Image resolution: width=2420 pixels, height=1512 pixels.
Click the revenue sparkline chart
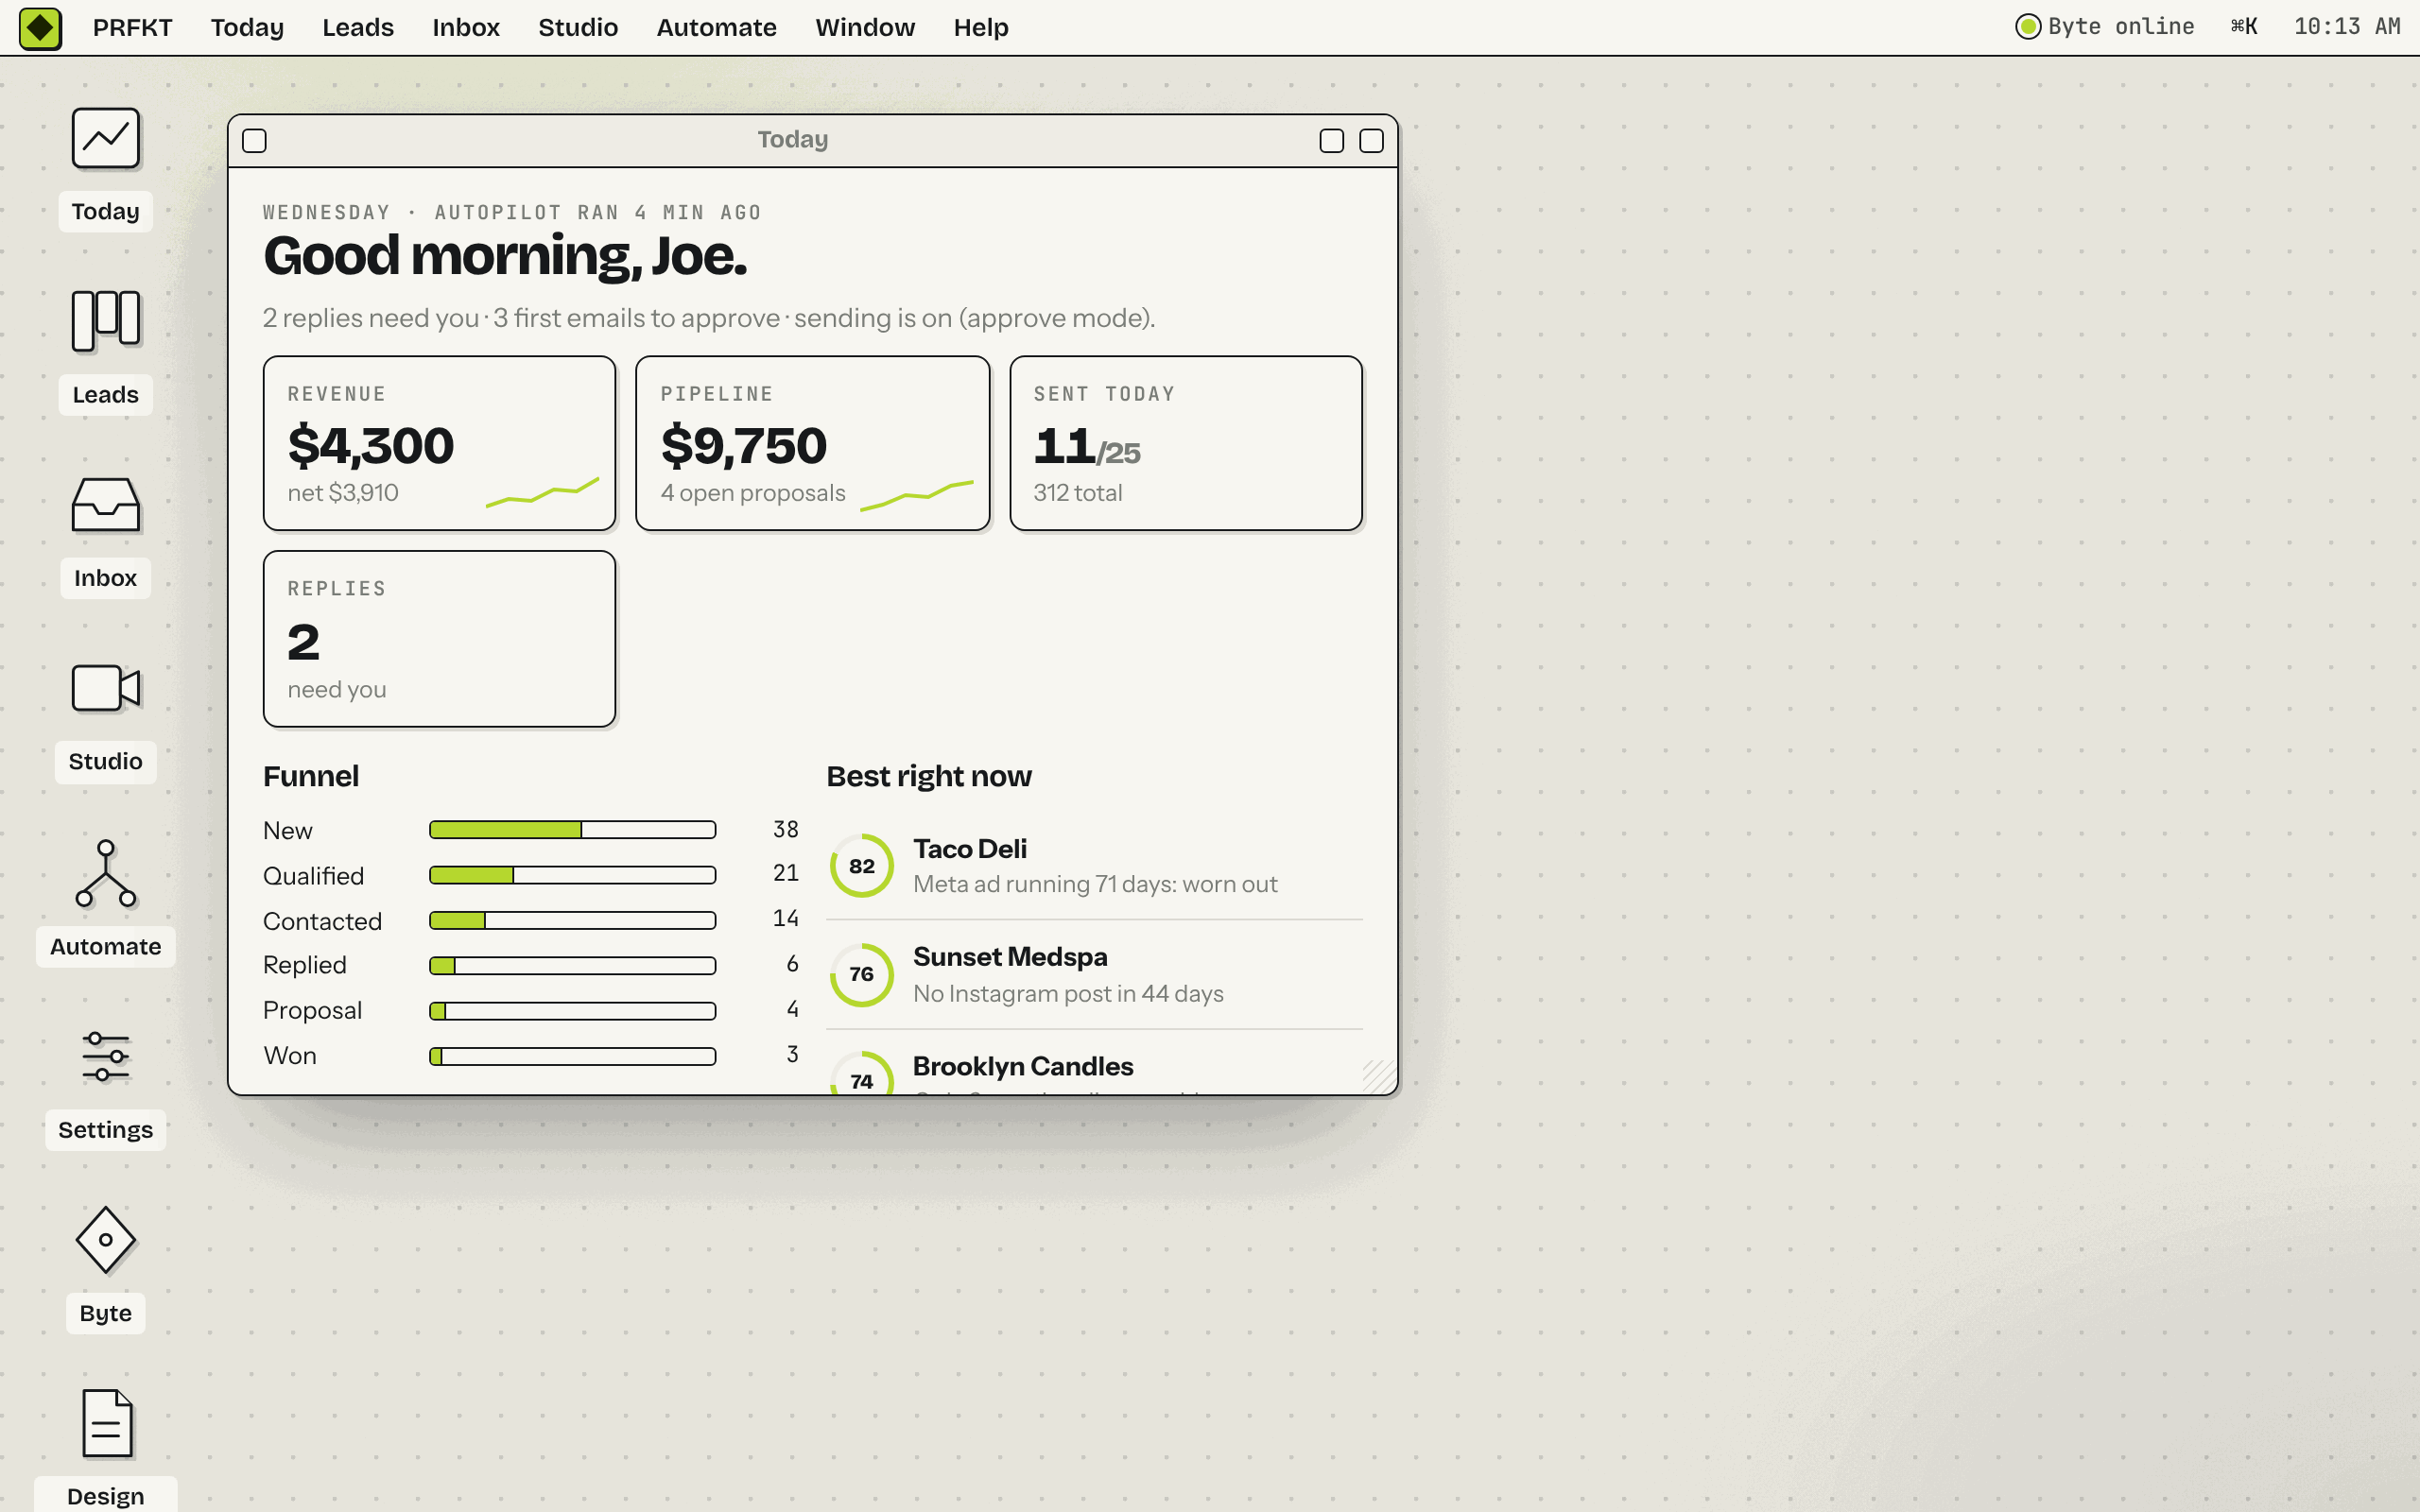coord(542,492)
